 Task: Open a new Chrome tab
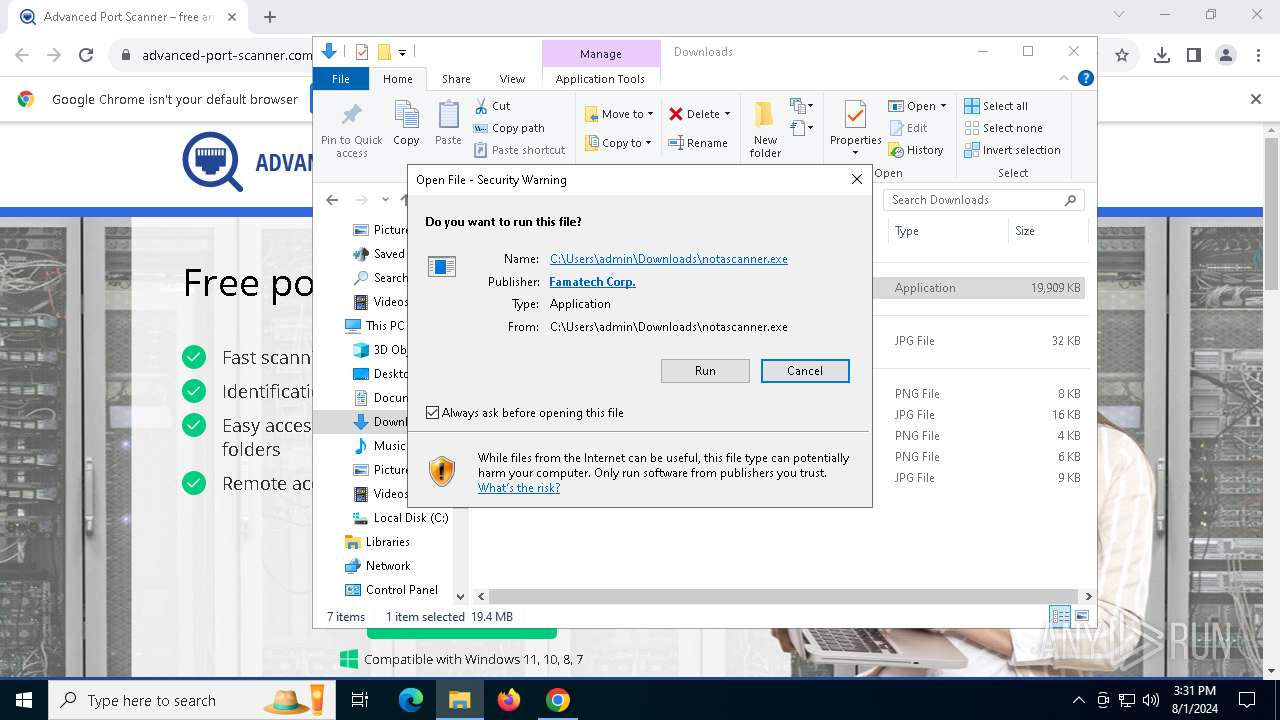(270, 17)
